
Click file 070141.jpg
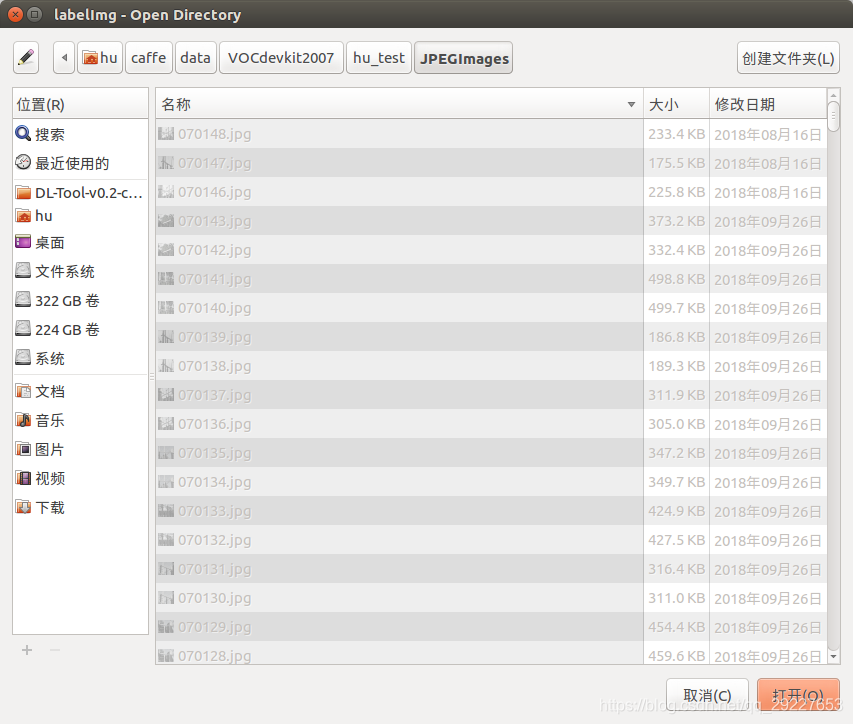(x=399, y=279)
